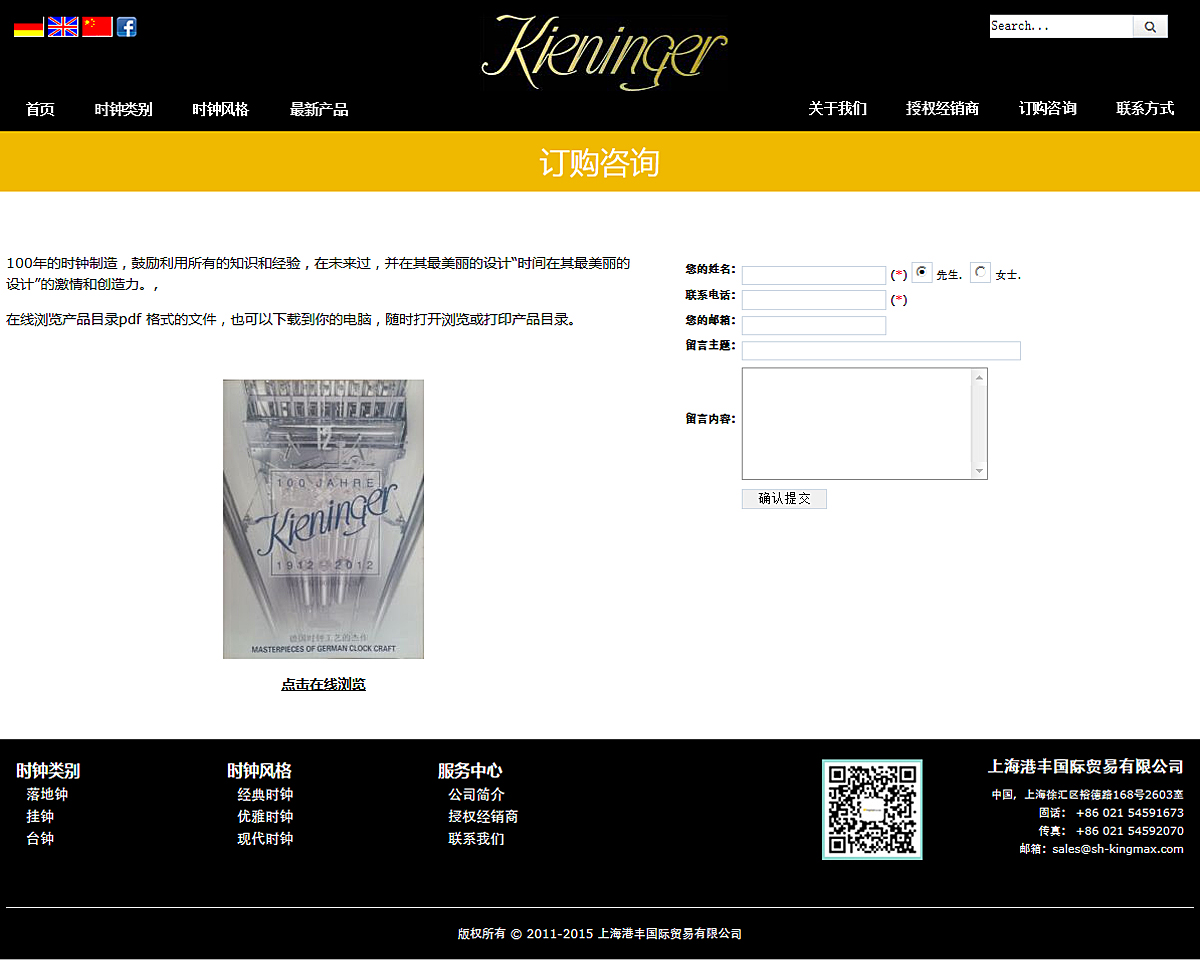Select the 女士 radio button
This screenshot has width=1200, height=960.
pyautogui.click(x=981, y=272)
